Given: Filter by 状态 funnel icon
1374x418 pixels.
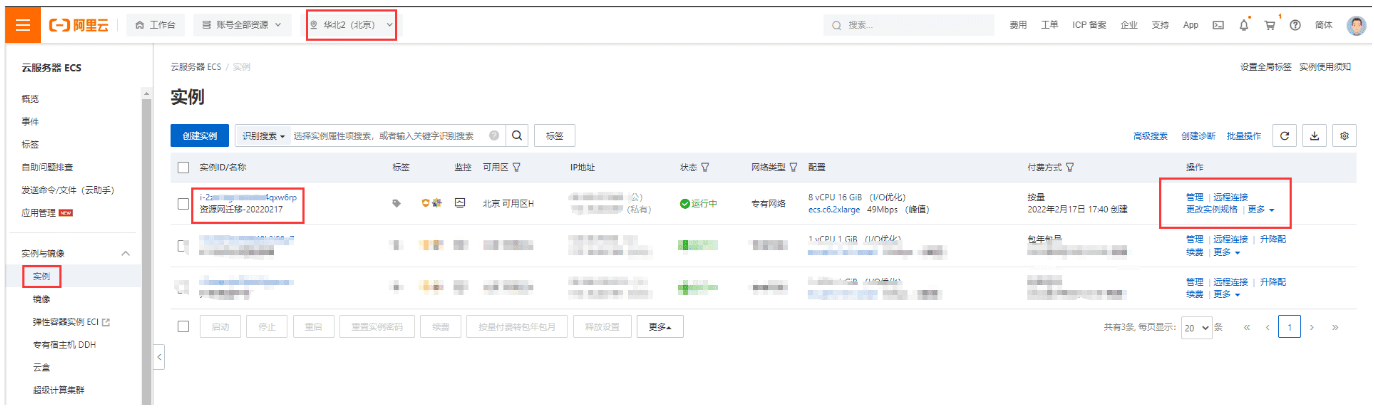Looking at the screenshot, I should 705,168.
